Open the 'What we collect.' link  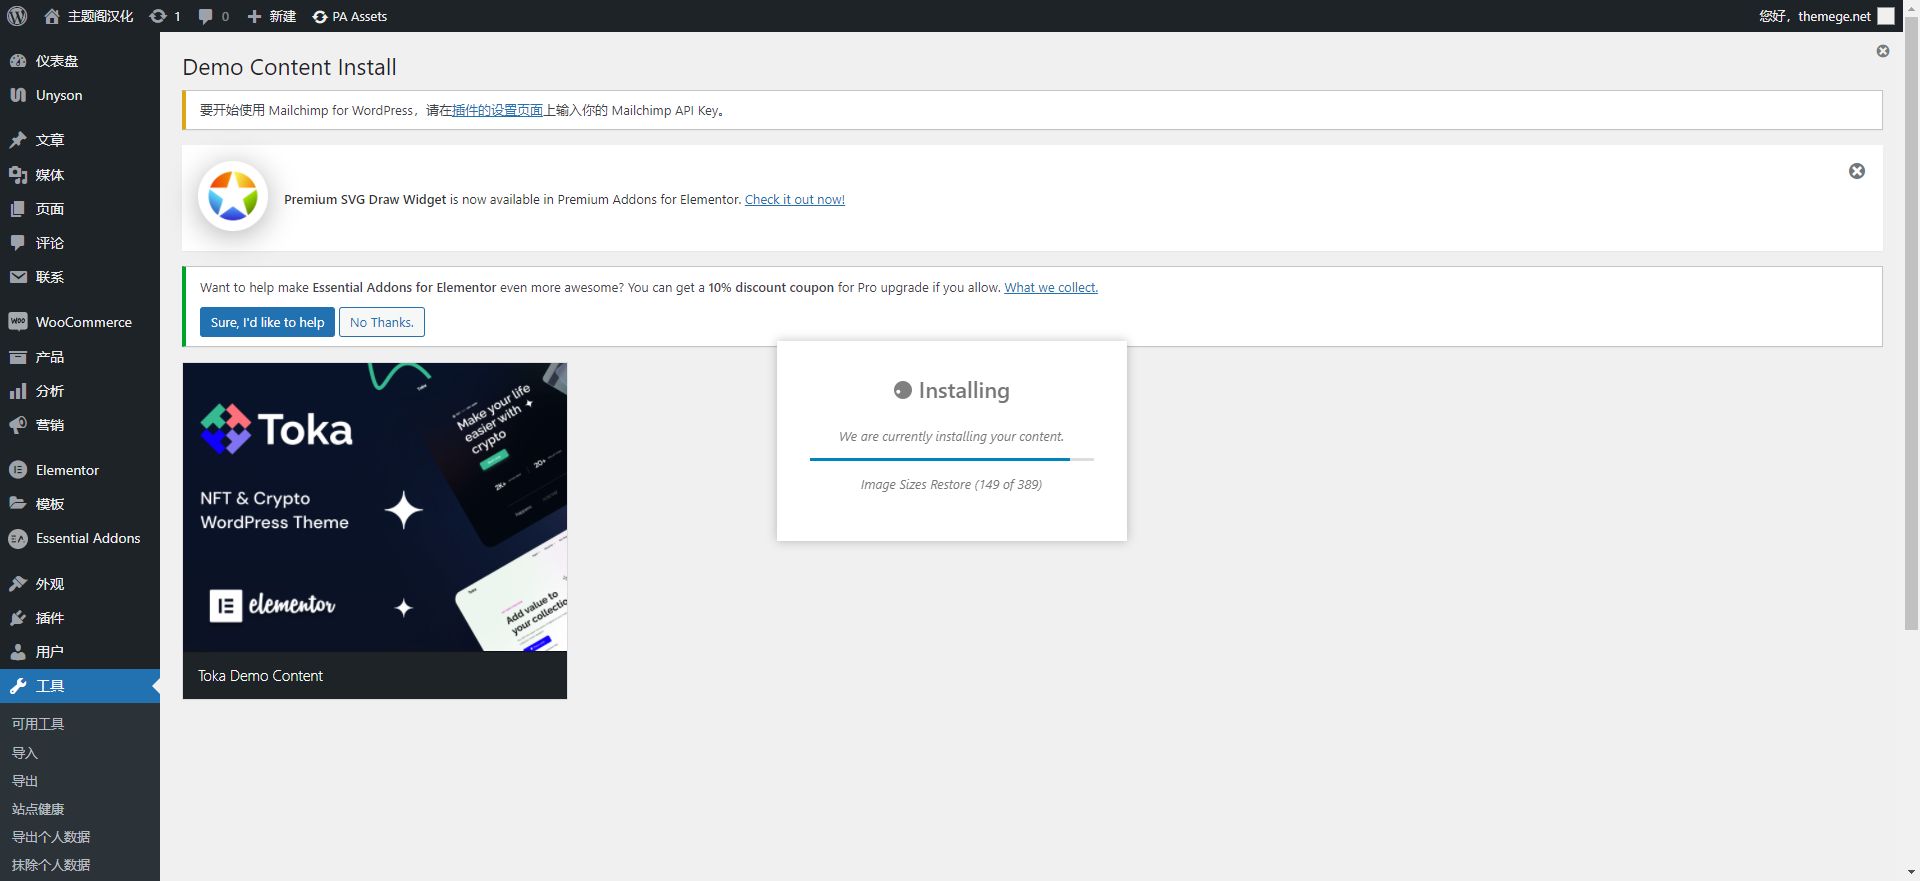point(1051,287)
